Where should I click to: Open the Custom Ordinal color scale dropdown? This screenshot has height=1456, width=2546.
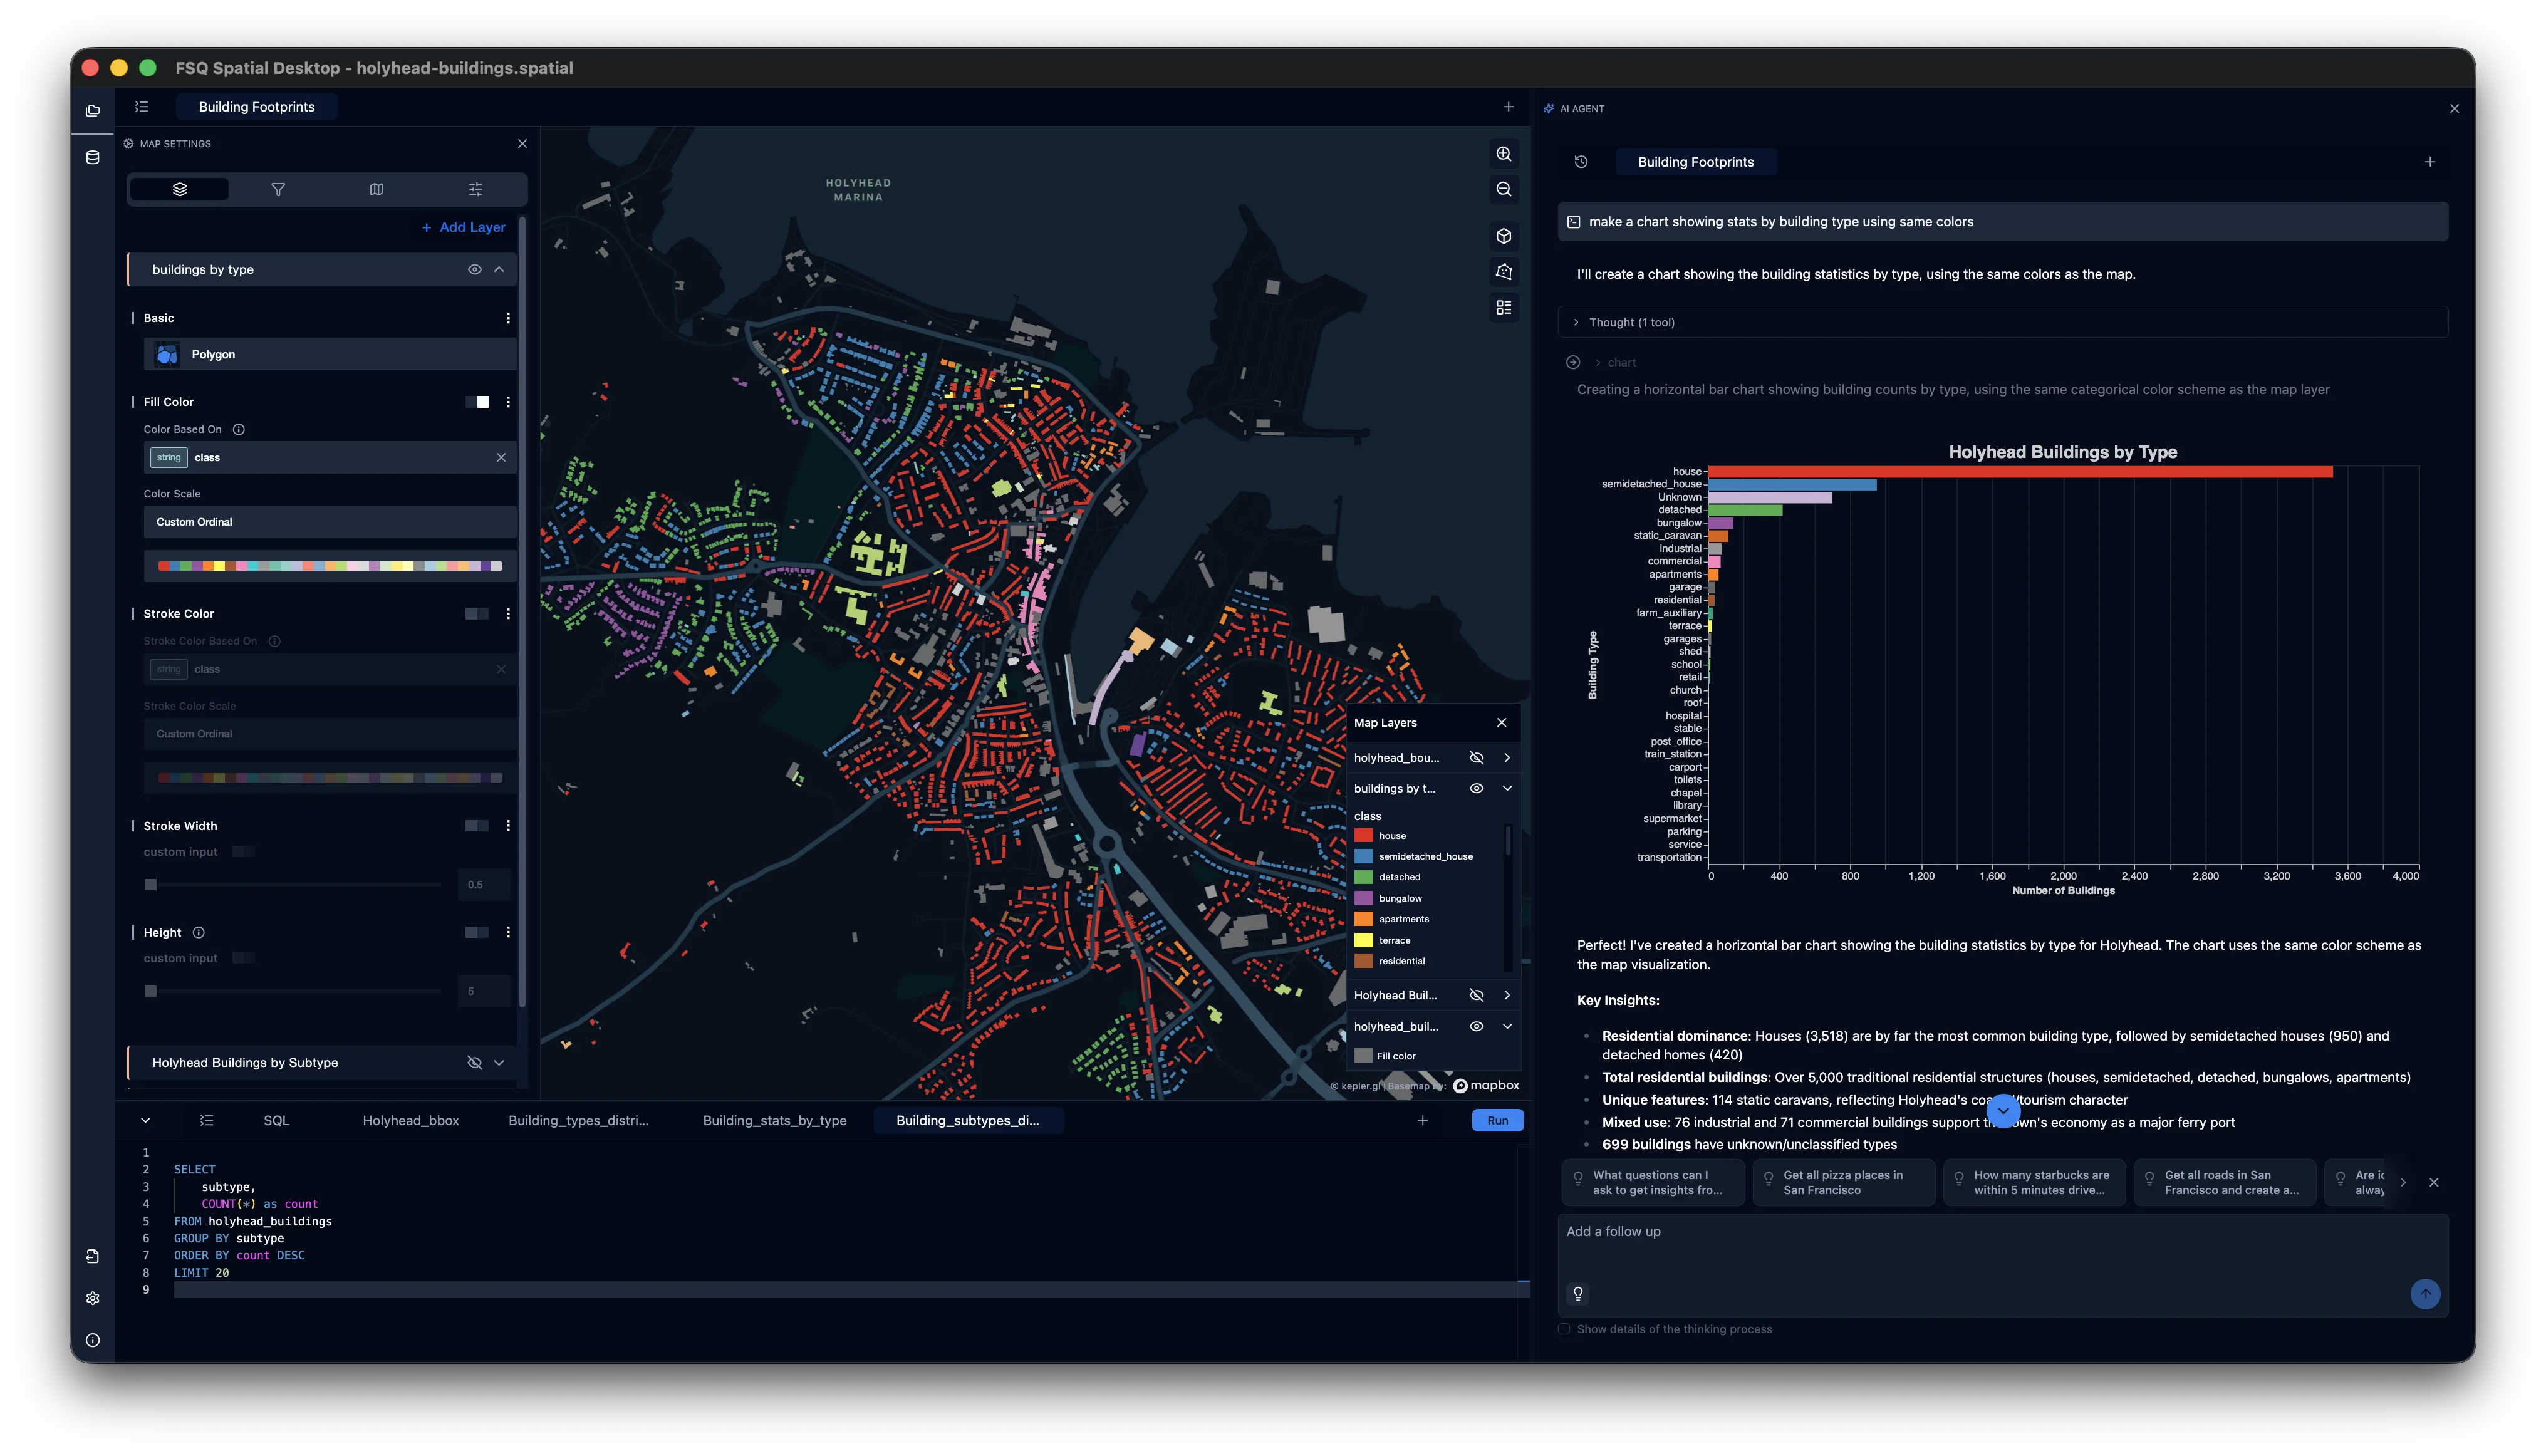(330, 522)
